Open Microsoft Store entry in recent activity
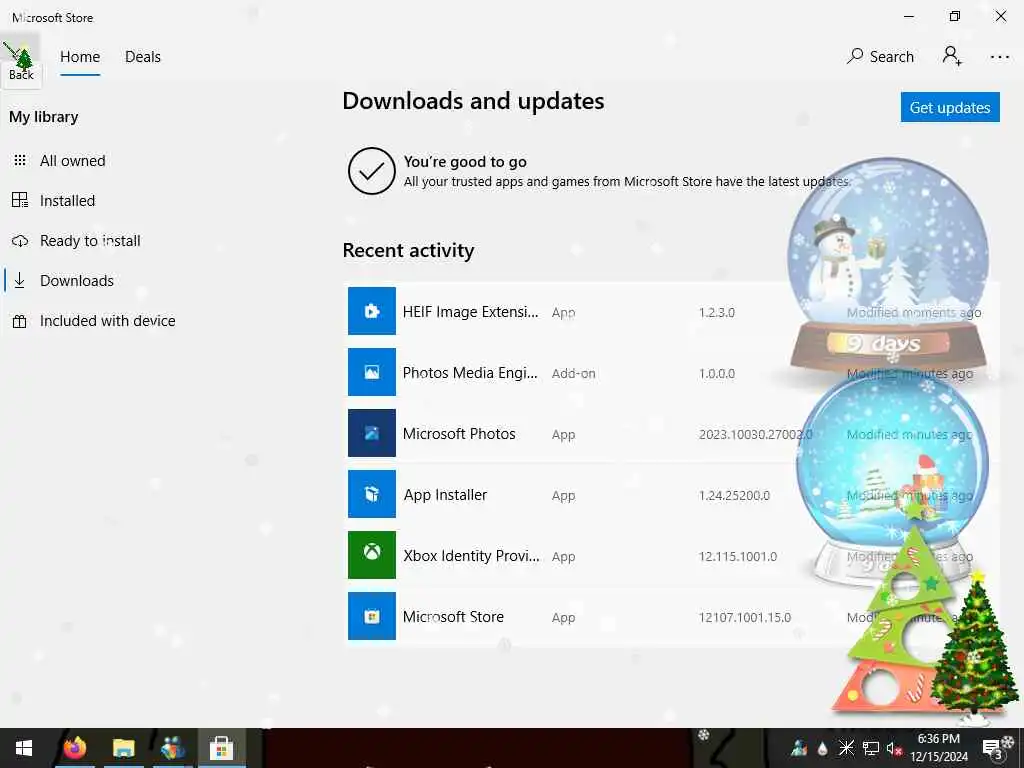This screenshot has height=768, width=1024. click(453, 616)
